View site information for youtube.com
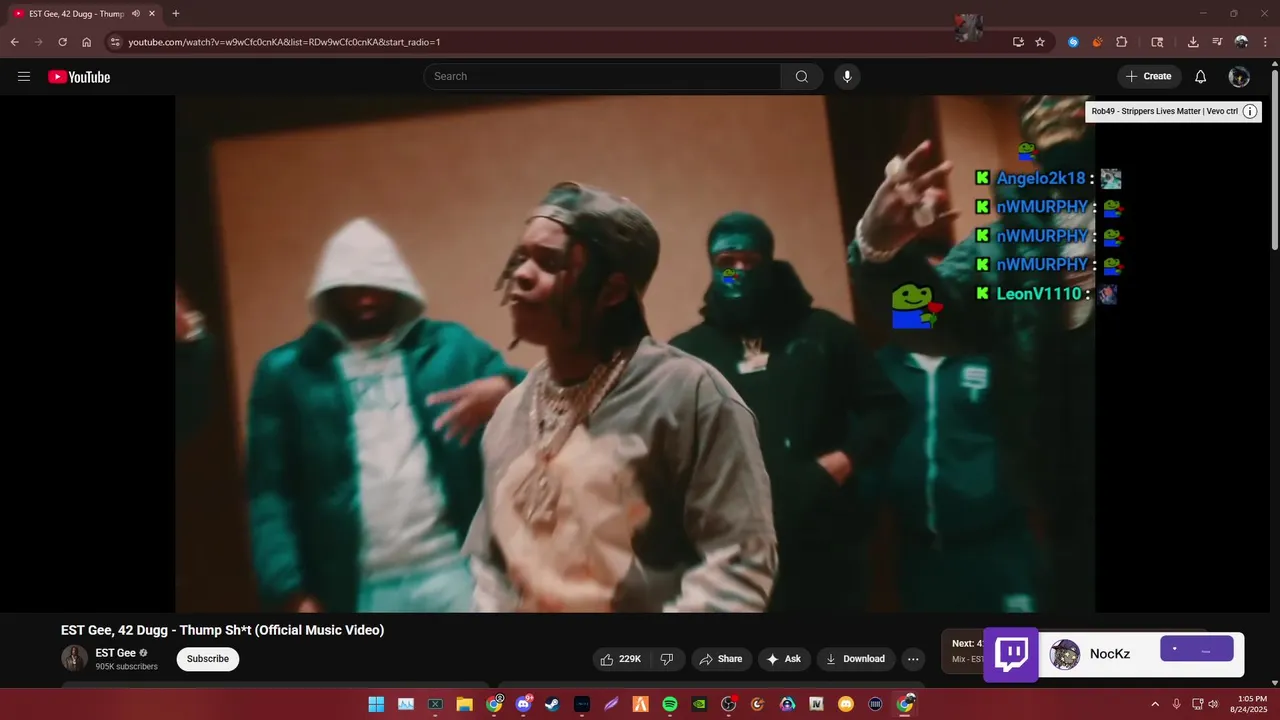 [115, 42]
